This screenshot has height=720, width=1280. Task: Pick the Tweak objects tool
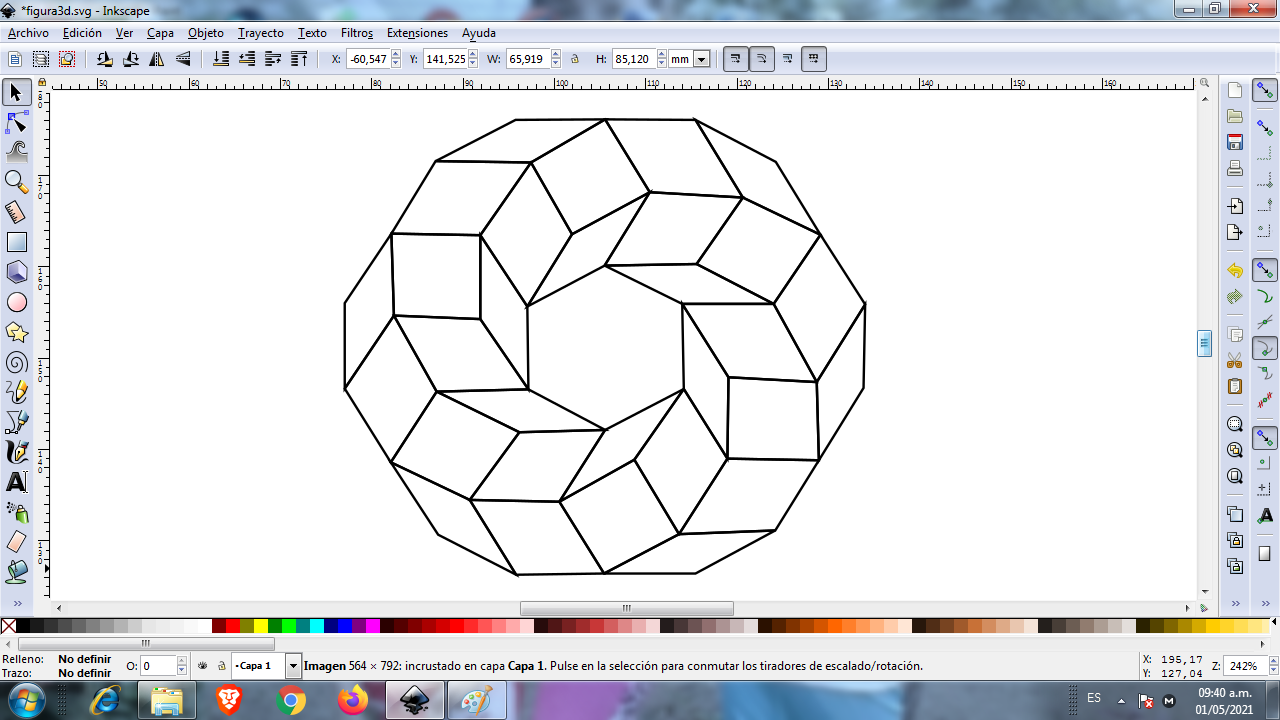pos(16,152)
